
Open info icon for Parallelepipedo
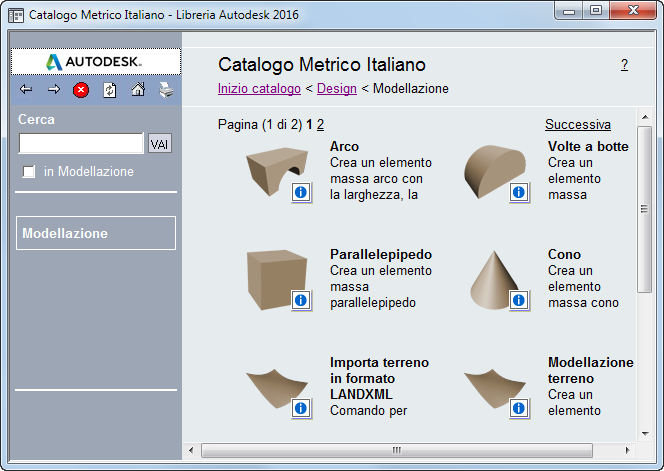(x=301, y=301)
